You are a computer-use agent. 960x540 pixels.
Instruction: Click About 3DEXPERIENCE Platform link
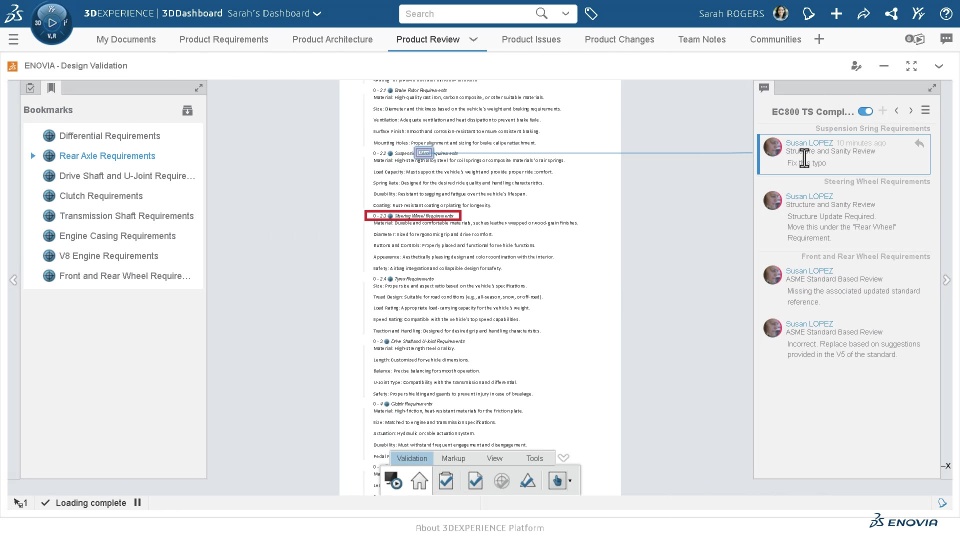pos(479,528)
